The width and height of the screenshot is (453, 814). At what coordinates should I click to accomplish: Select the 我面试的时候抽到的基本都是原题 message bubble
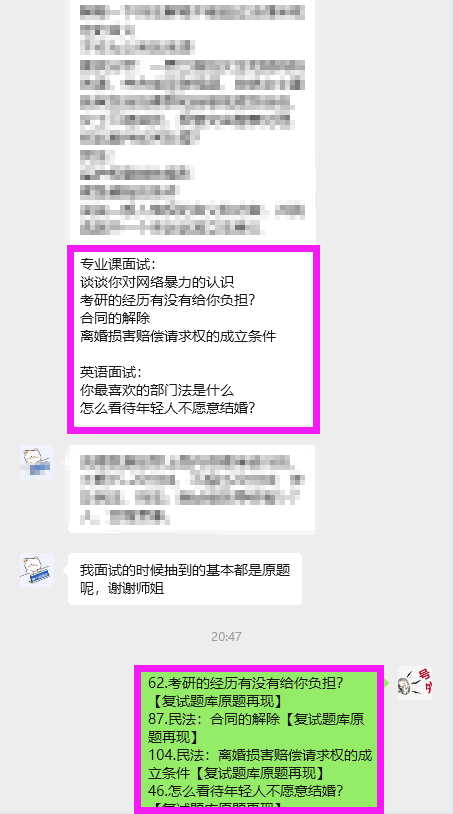tap(185, 579)
